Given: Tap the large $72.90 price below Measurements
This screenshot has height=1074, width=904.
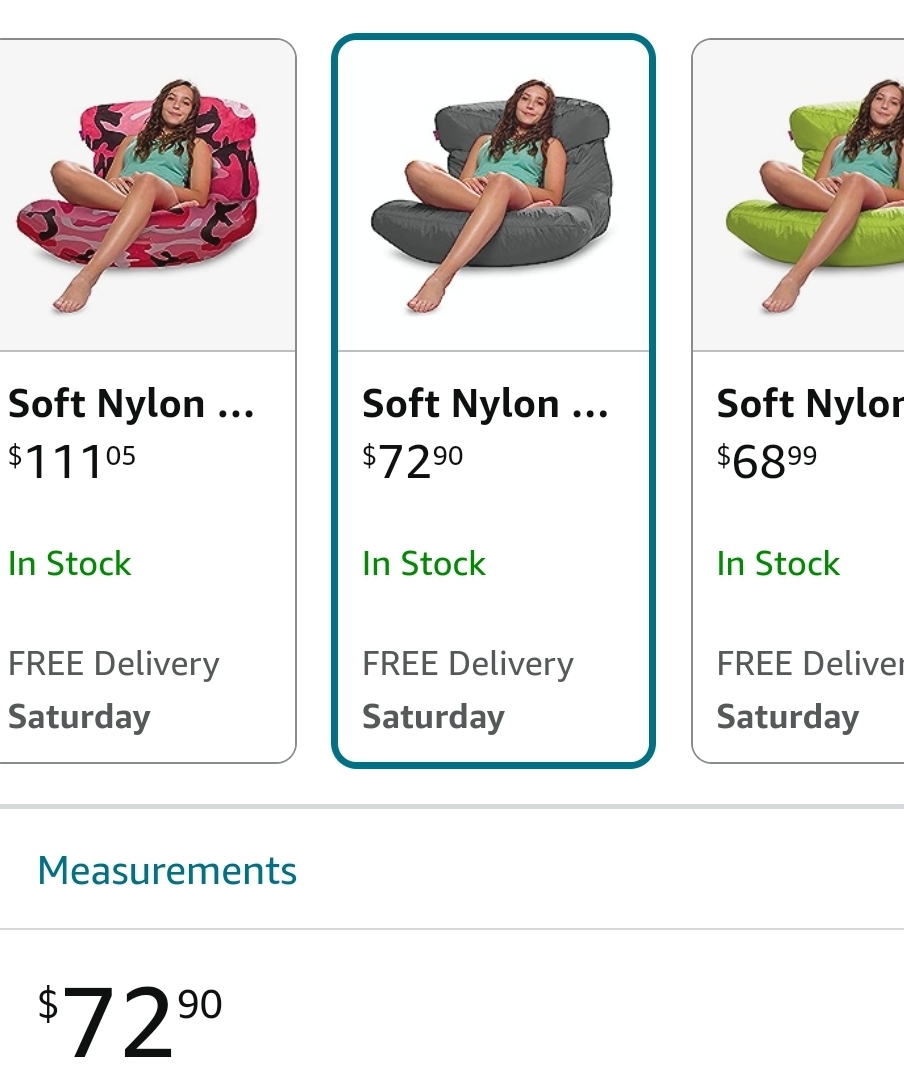Looking at the screenshot, I should 130,1020.
